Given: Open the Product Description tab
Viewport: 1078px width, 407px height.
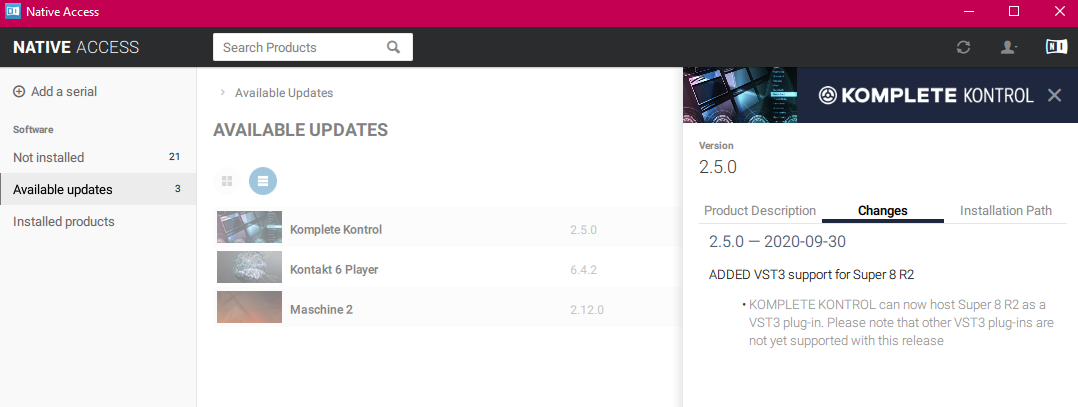Looking at the screenshot, I should click(760, 211).
